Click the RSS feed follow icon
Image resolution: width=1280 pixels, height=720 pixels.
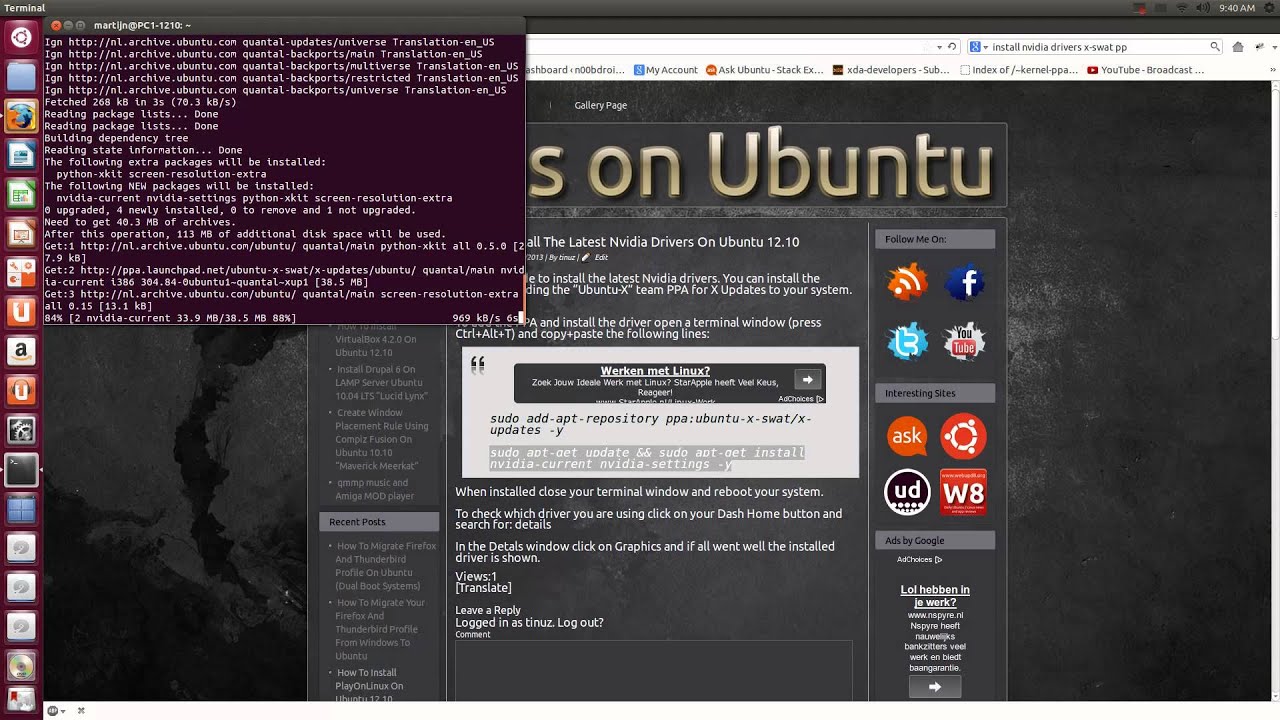tap(907, 283)
